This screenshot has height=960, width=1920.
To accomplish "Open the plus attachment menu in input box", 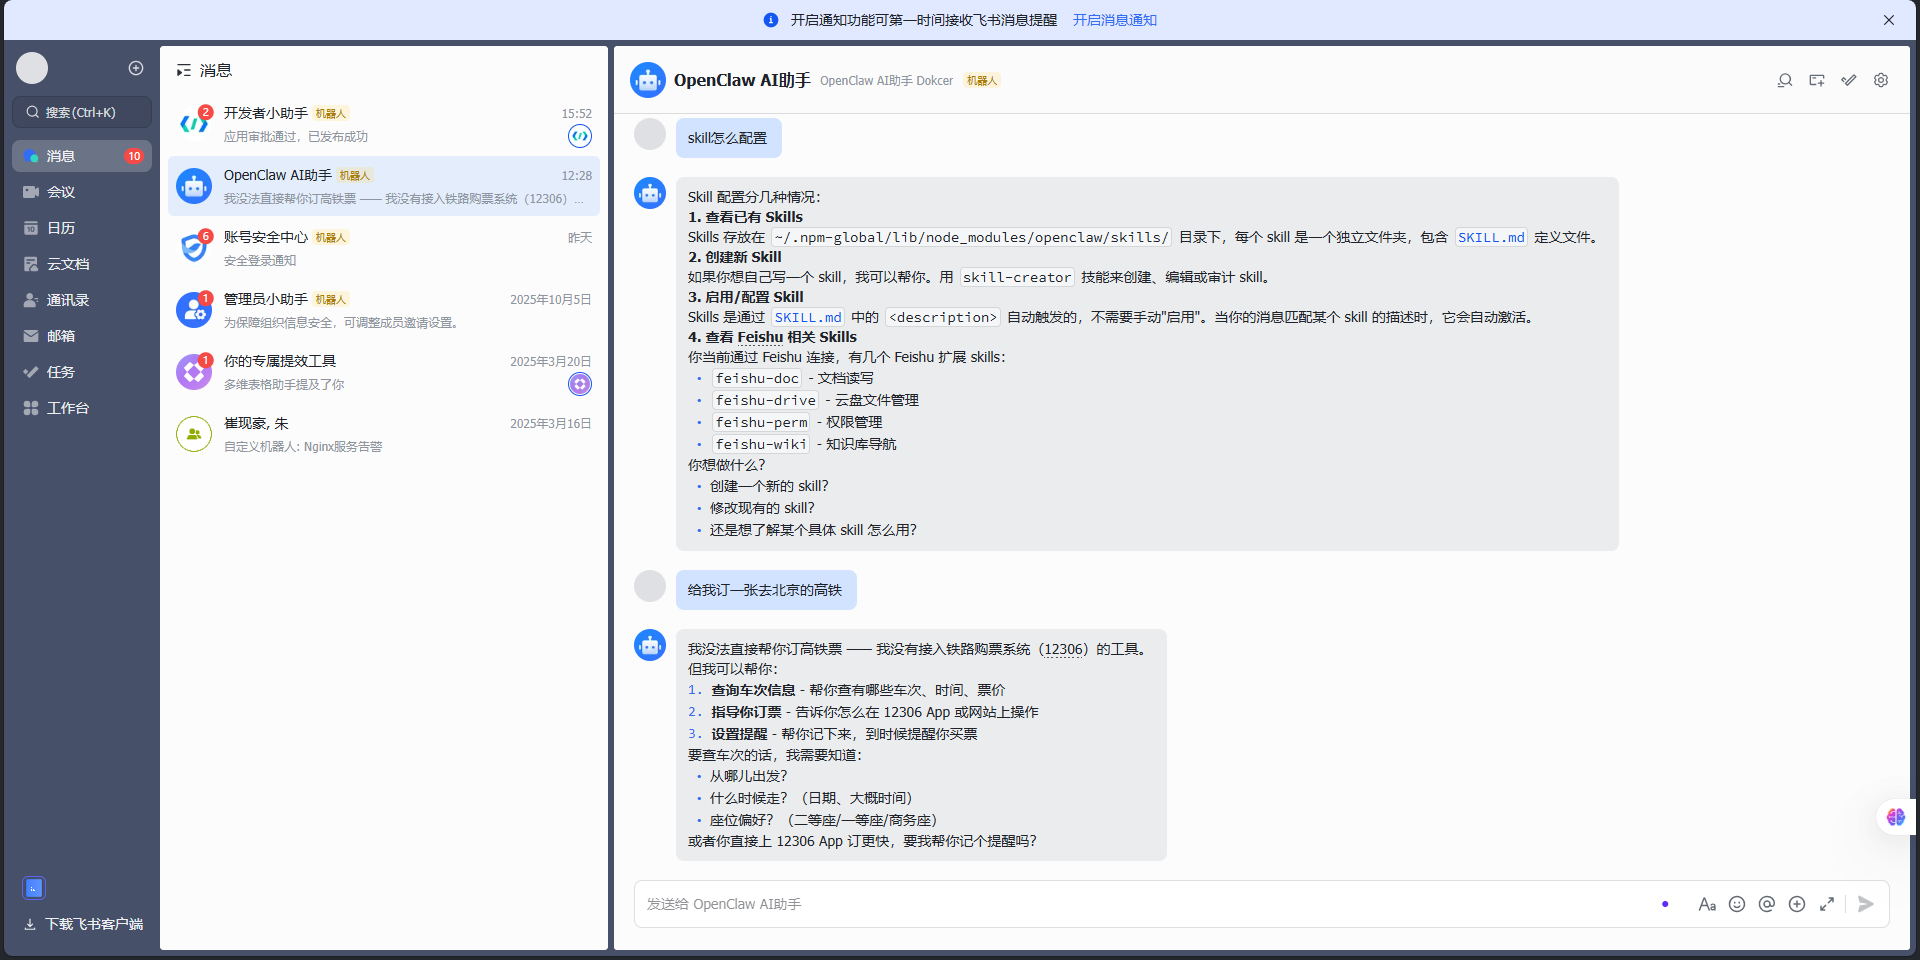I will click(1797, 904).
